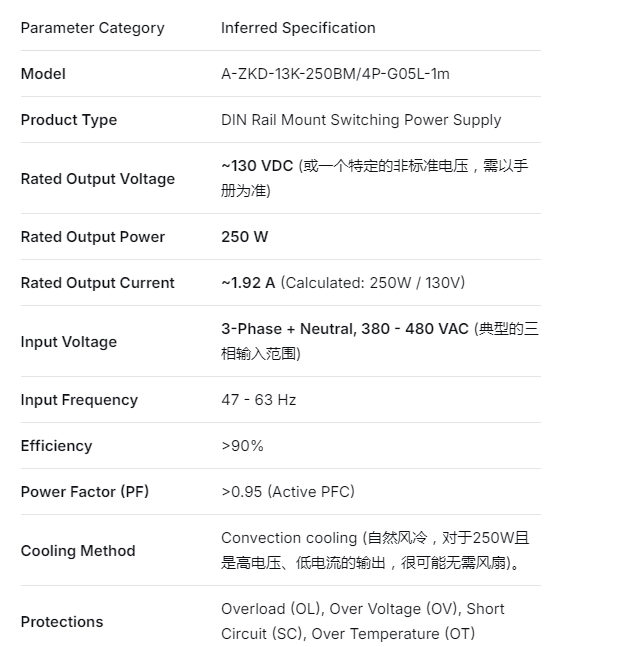Viewport: 637px width, 647px height.
Task: Select the Efficiency row label
Action: click(x=56, y=446)
